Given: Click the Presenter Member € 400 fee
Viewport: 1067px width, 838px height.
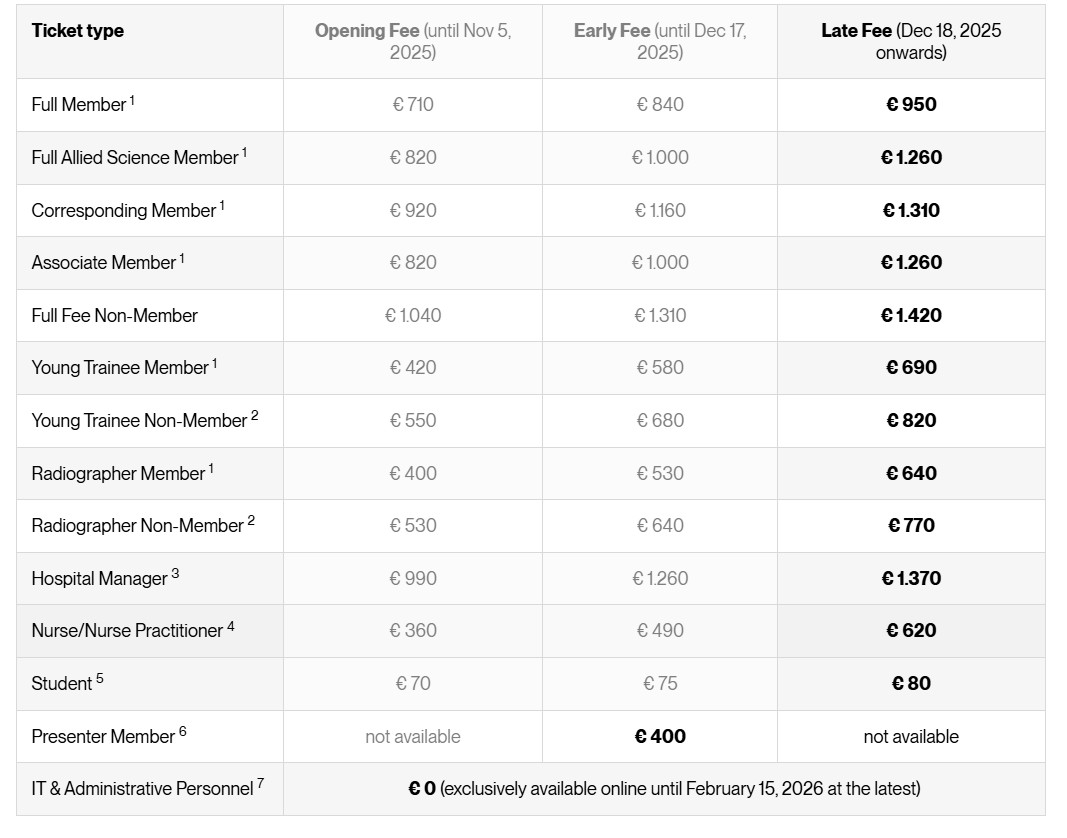Looking at the screenshot, I should (660, 736).
